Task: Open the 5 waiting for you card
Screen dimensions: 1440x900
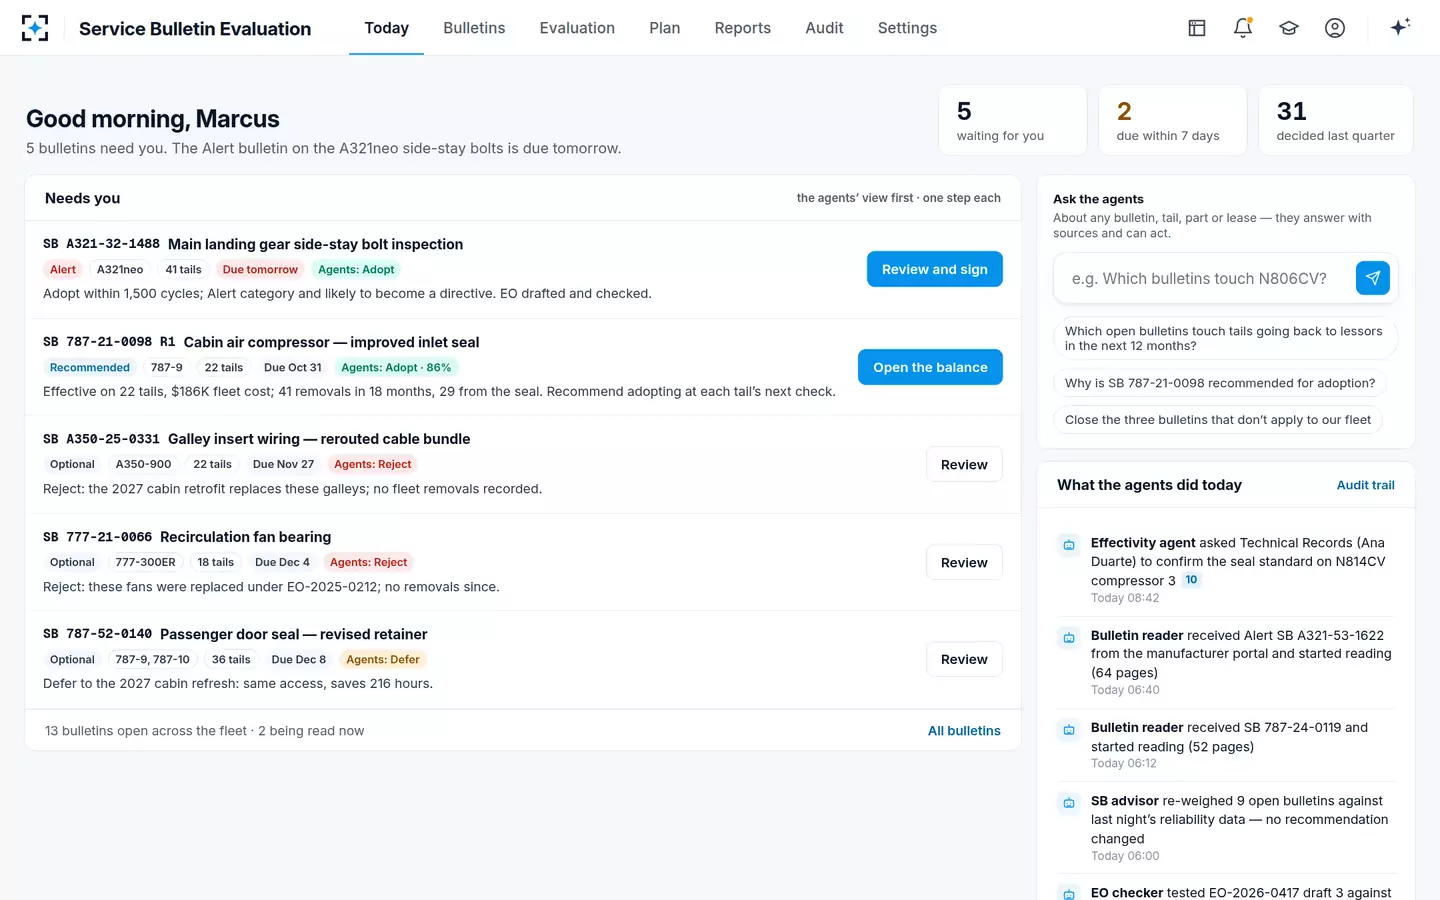Action: tap(1012, 120)
